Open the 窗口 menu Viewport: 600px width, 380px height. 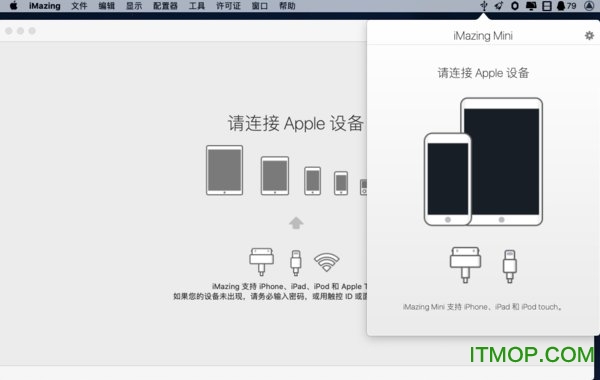[260, 6]
